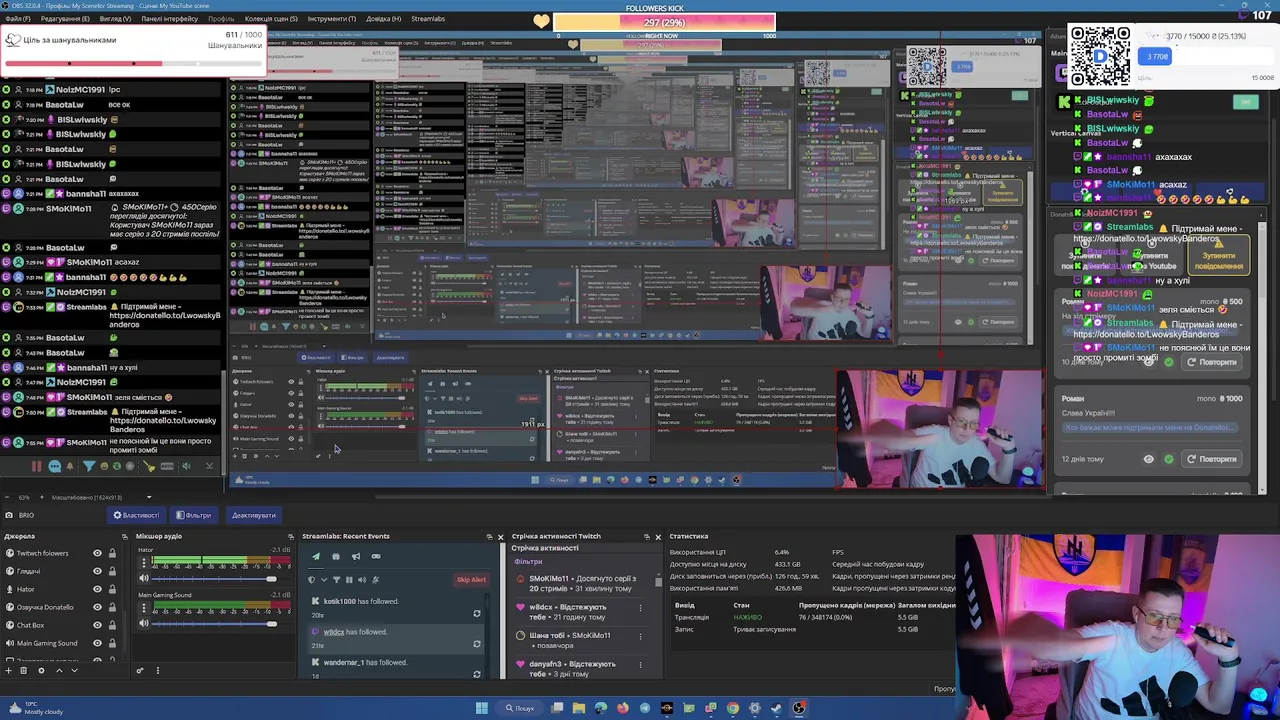The width and height of the screenshot is (1280, 720).
Task: Open the Редагування menu
Action: click(65, 19)
